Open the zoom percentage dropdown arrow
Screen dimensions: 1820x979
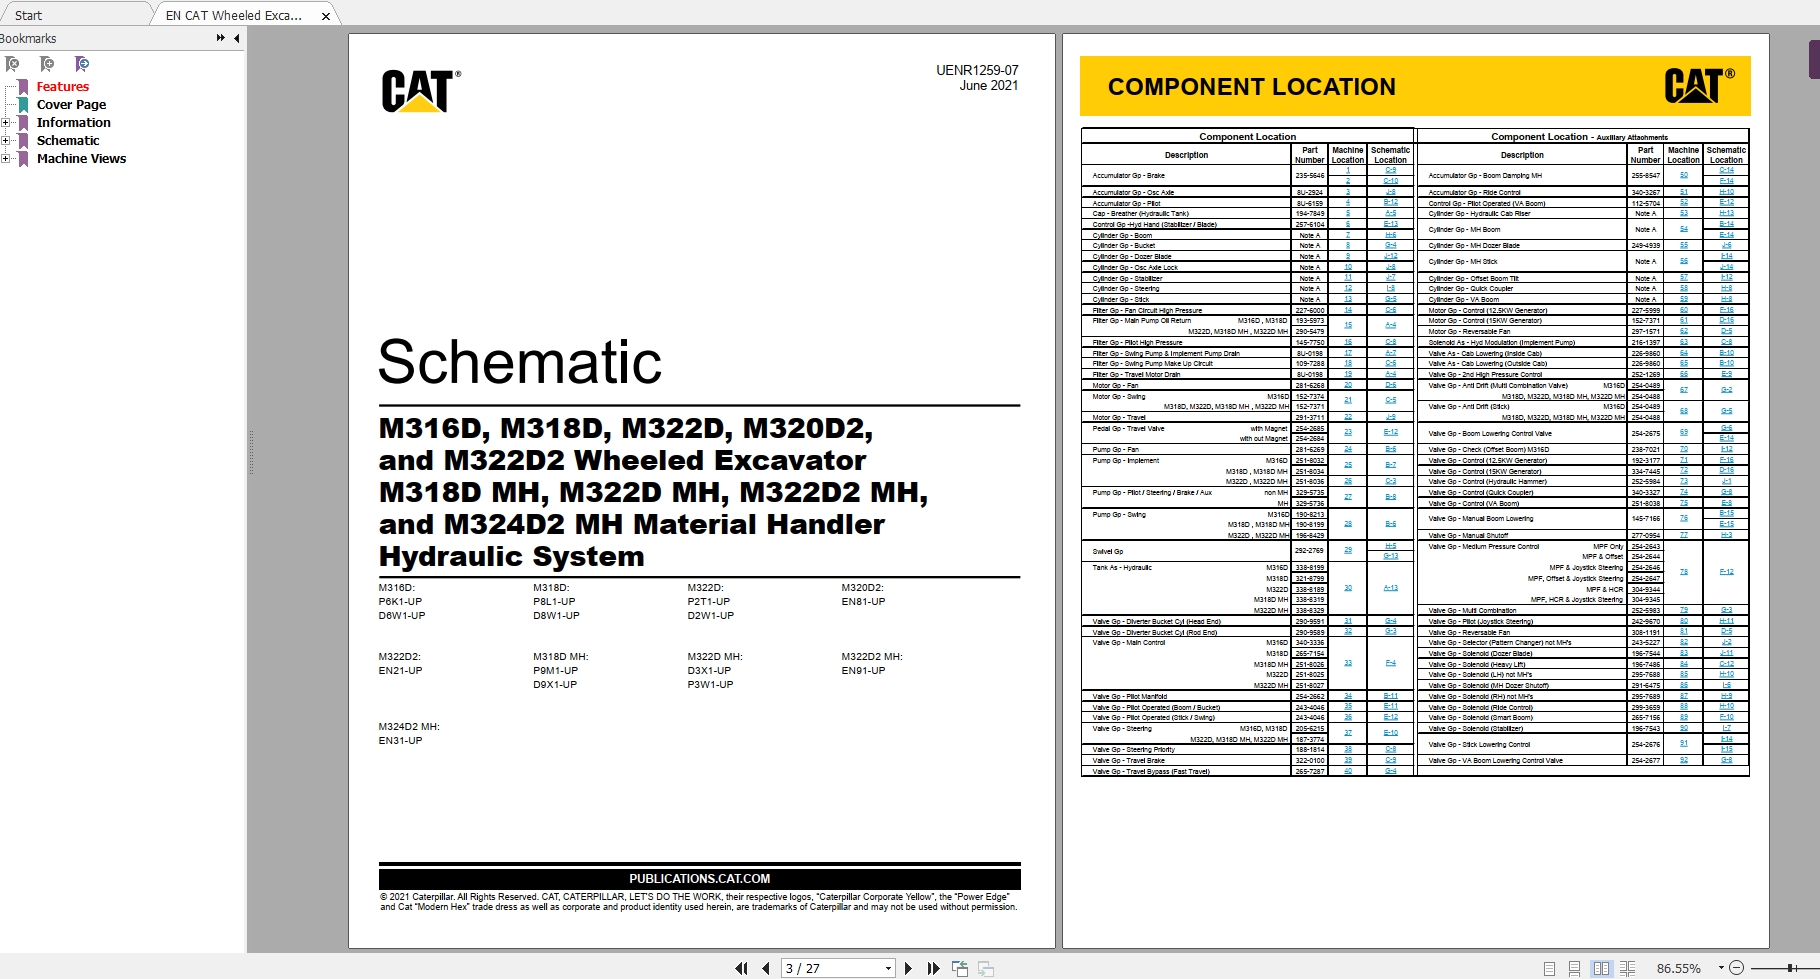click(x=1721, y=968)
